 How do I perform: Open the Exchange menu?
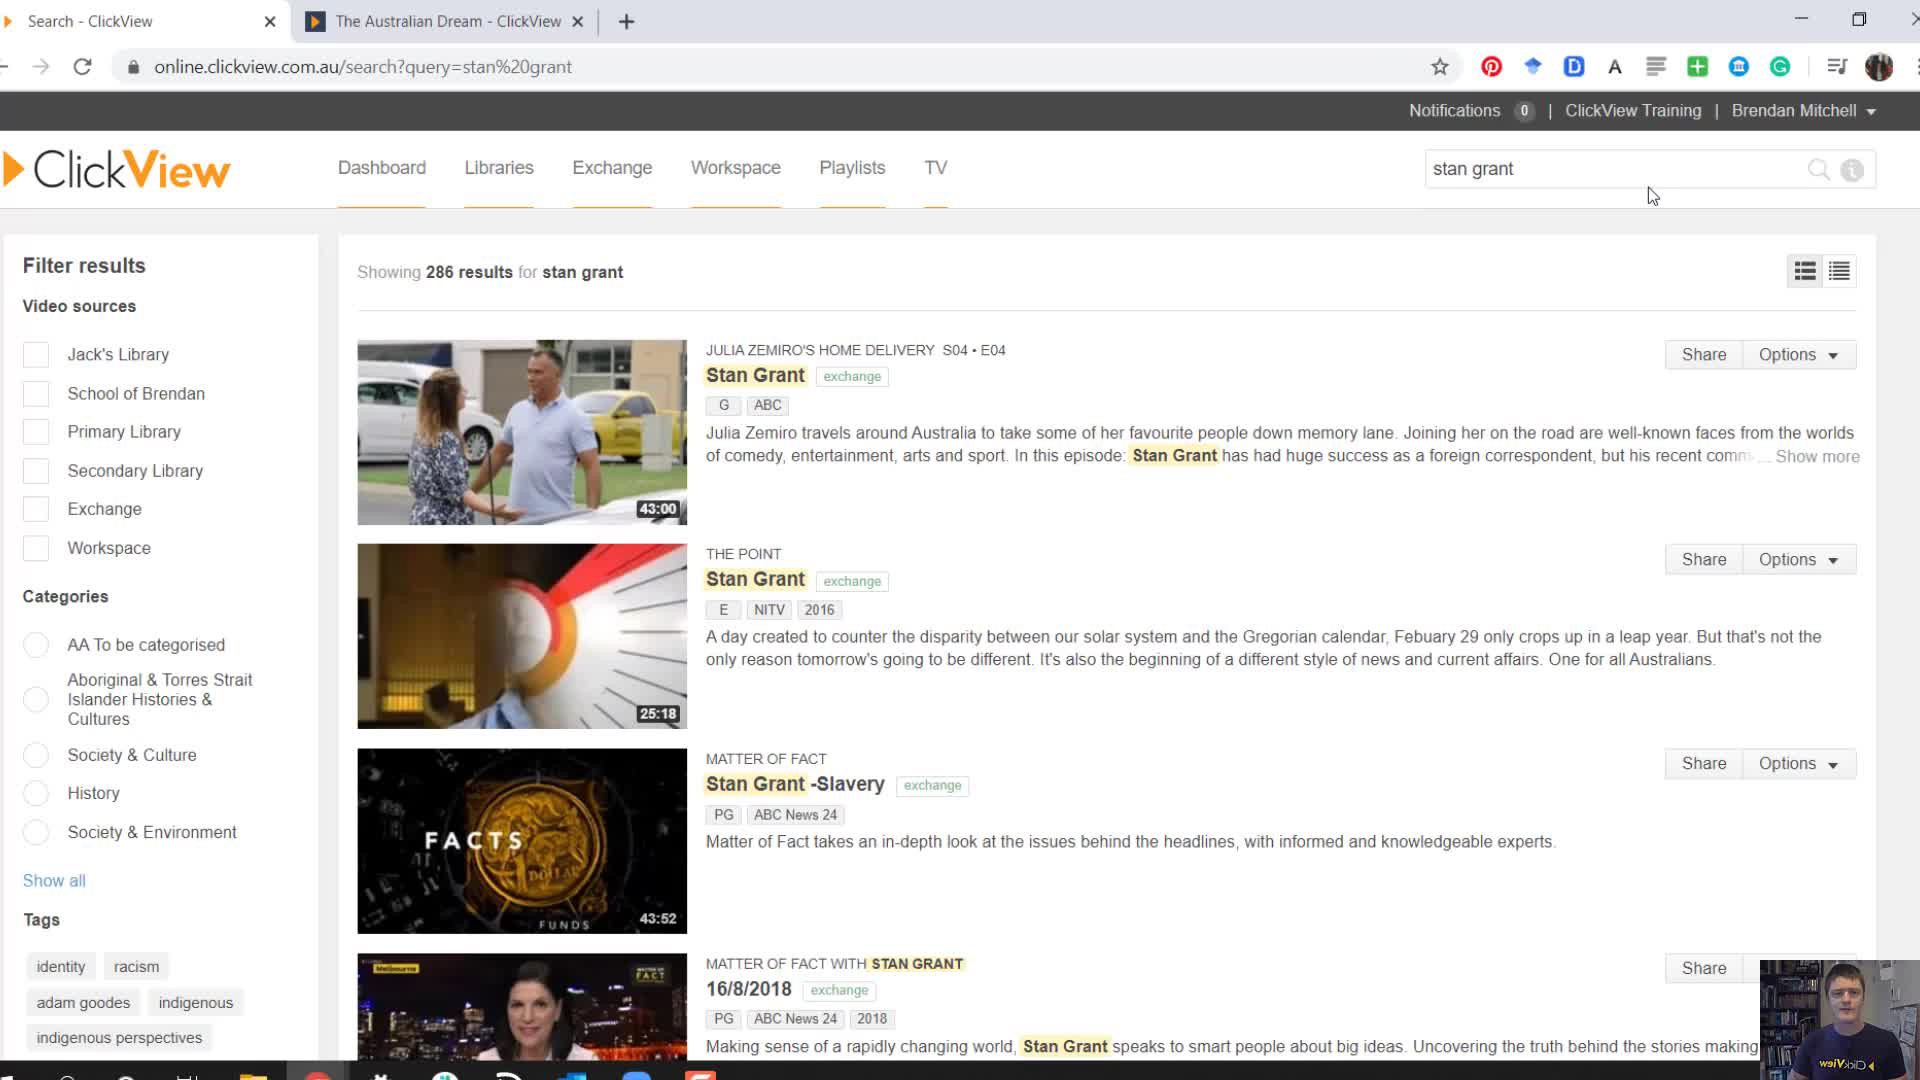(x=612, y=168)
